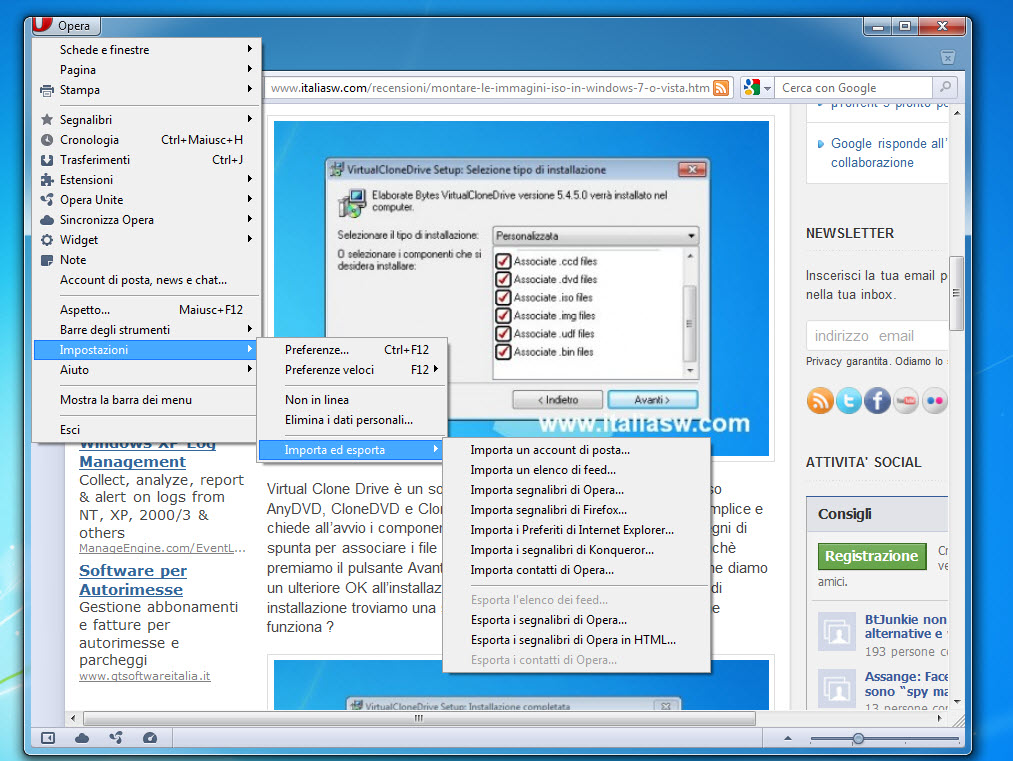Select Importa contatti di Opera...

[576, 570]
